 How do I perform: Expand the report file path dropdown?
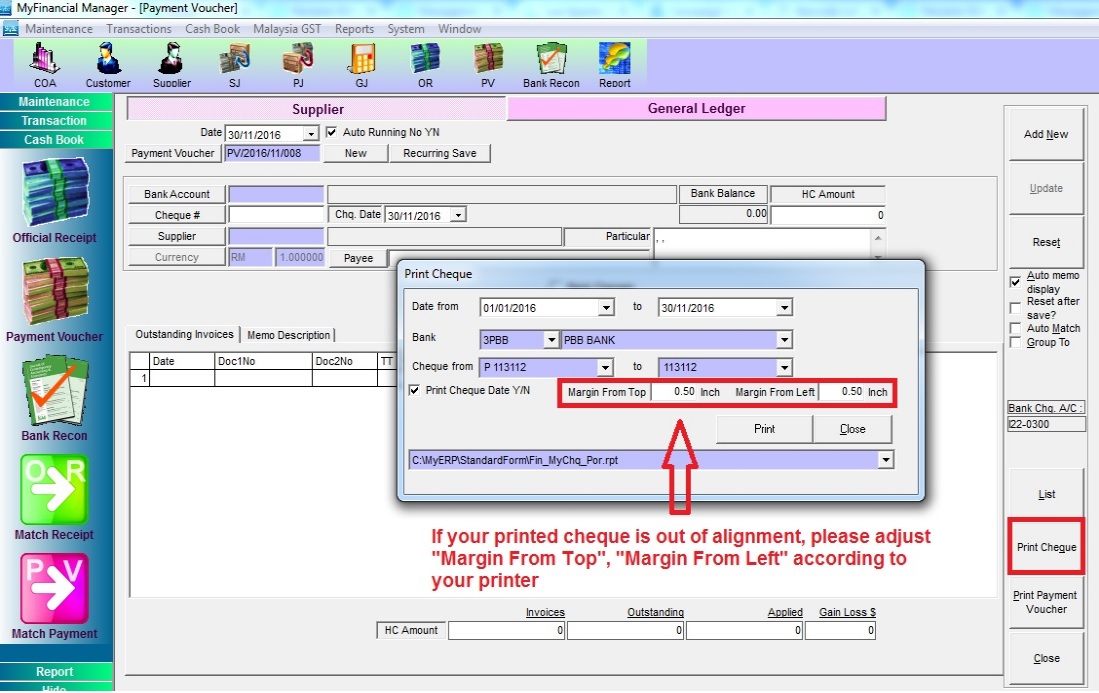pos(884,460)
